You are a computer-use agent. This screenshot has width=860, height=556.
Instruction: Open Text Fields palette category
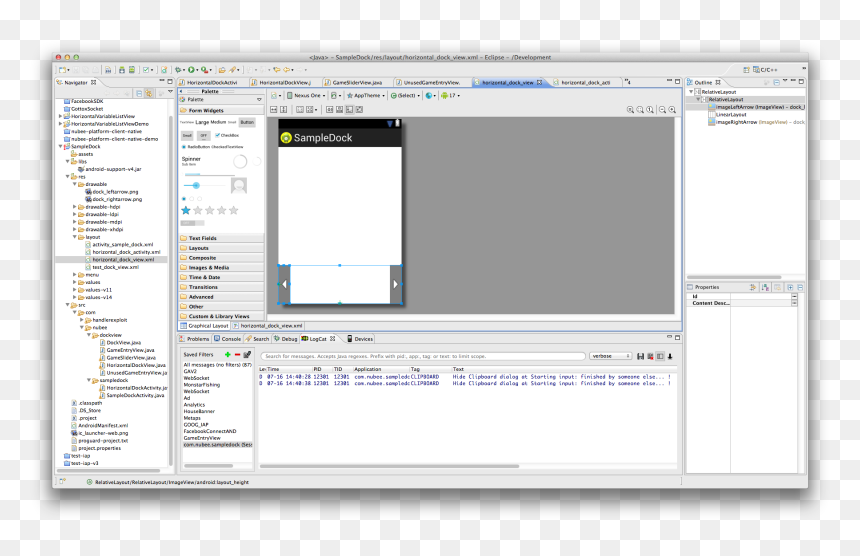coord(222,239)
